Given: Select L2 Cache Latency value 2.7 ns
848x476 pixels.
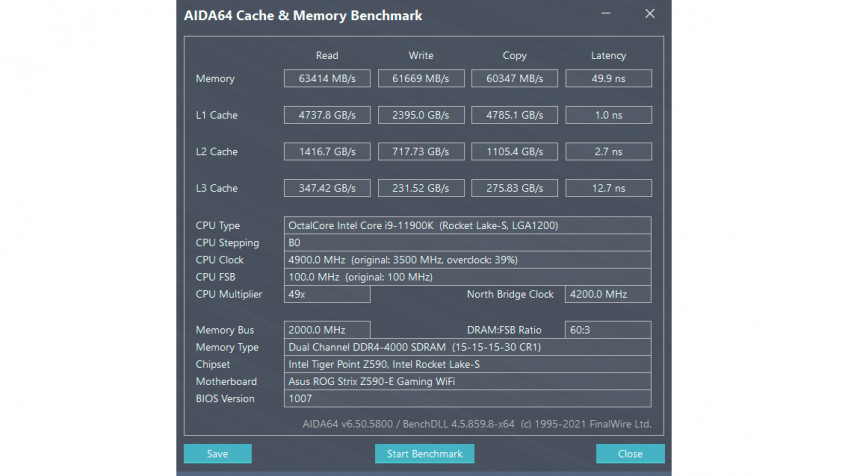Looking at the screenshot, I should (608, 151).
